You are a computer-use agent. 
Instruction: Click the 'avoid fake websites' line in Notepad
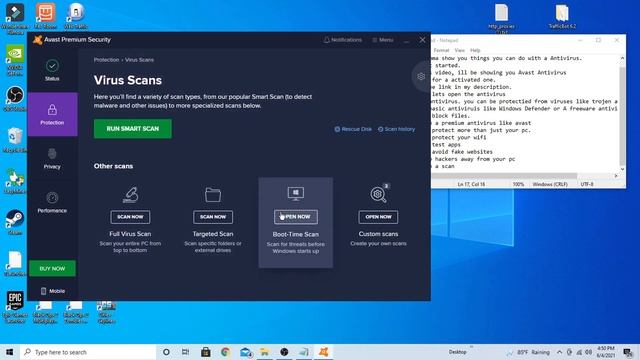click(x=462, y=151)
